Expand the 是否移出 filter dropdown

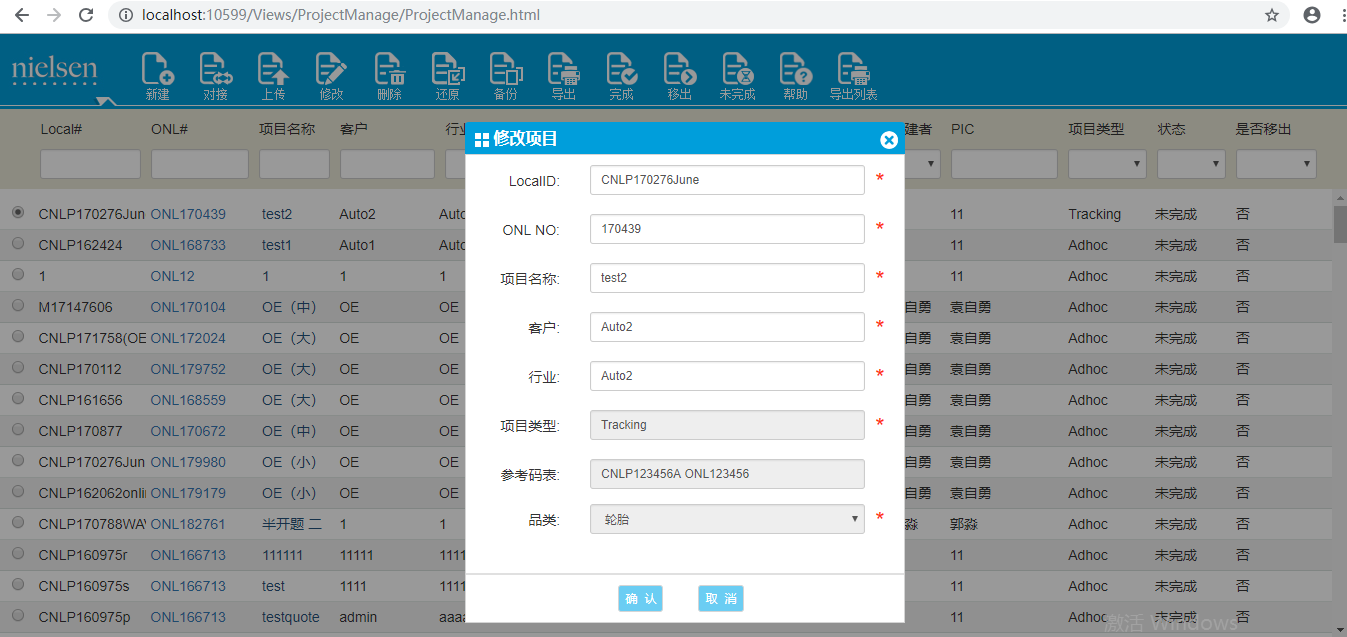1275,164
